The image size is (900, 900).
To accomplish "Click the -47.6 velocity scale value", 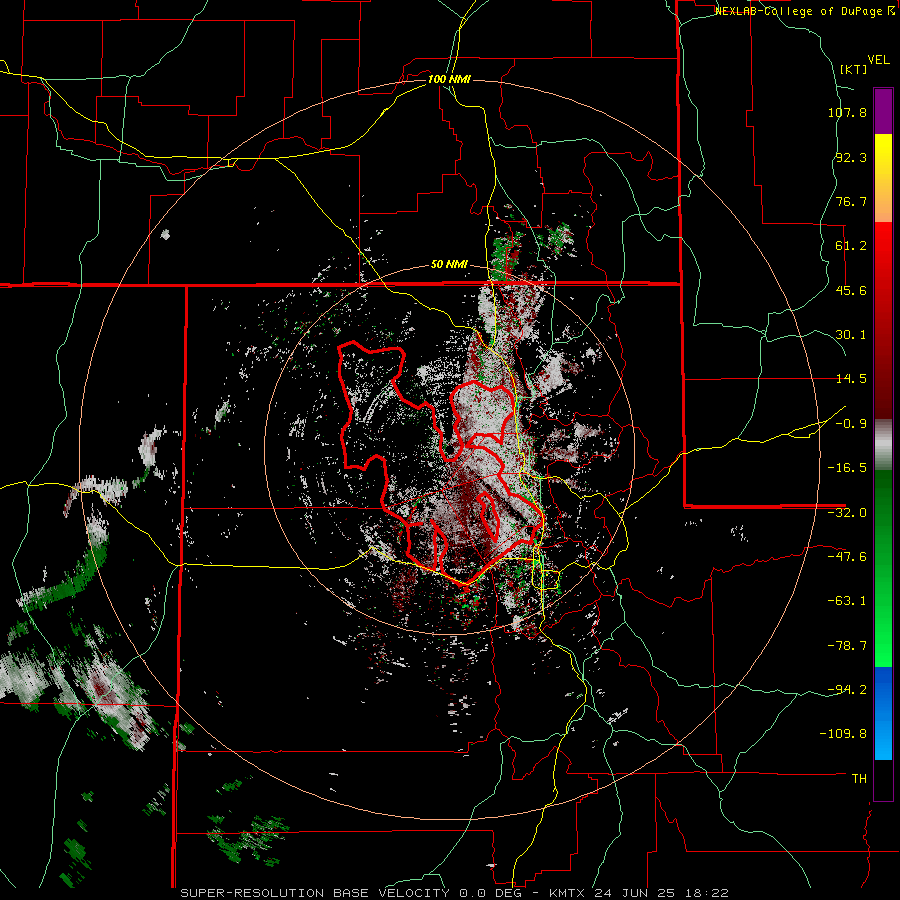I will 847,557.
